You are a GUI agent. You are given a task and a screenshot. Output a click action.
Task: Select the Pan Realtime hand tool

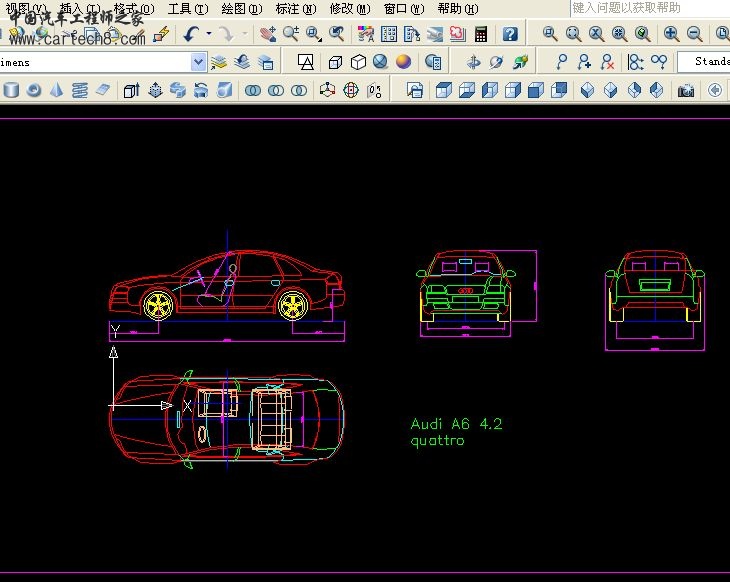(x=268, y=34)
